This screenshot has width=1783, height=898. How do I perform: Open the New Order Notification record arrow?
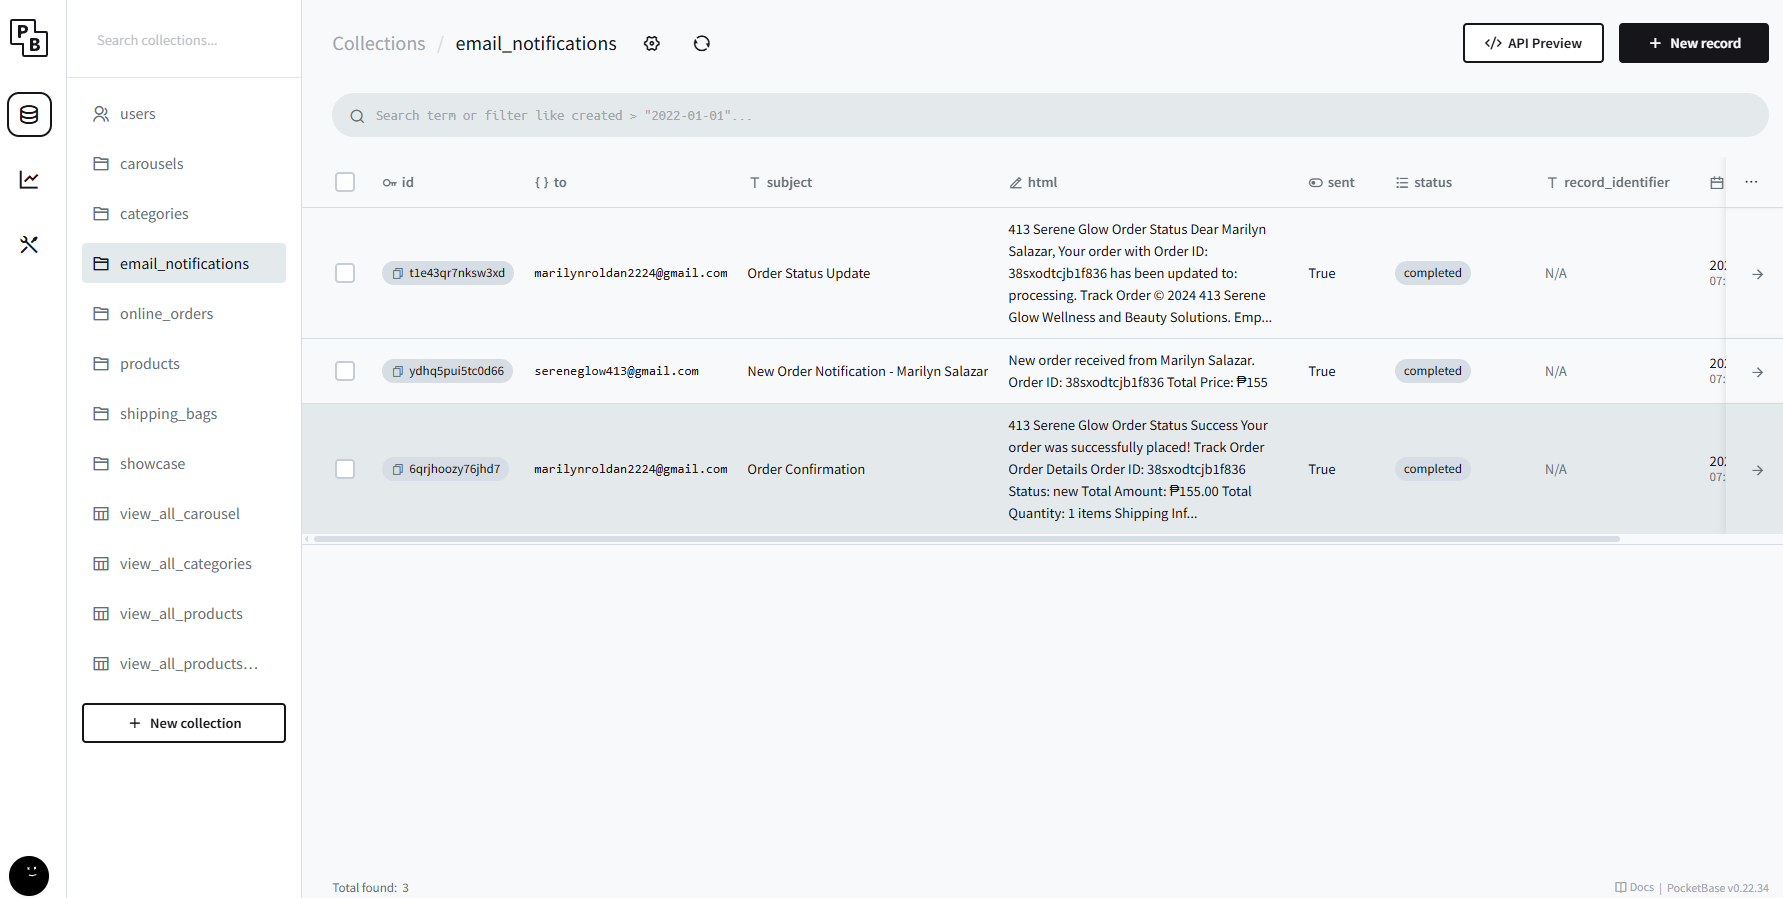click(1757, 372)
